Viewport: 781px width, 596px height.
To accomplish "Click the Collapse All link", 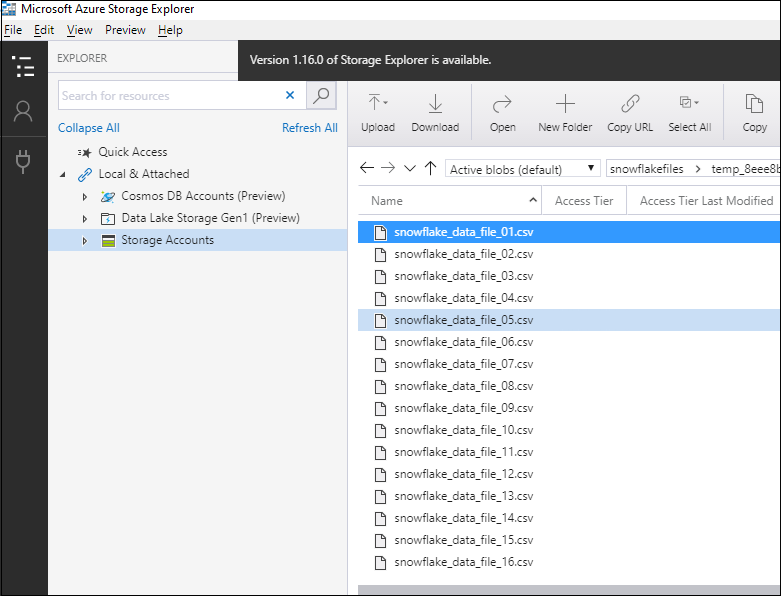I will (x=89, y=128).
